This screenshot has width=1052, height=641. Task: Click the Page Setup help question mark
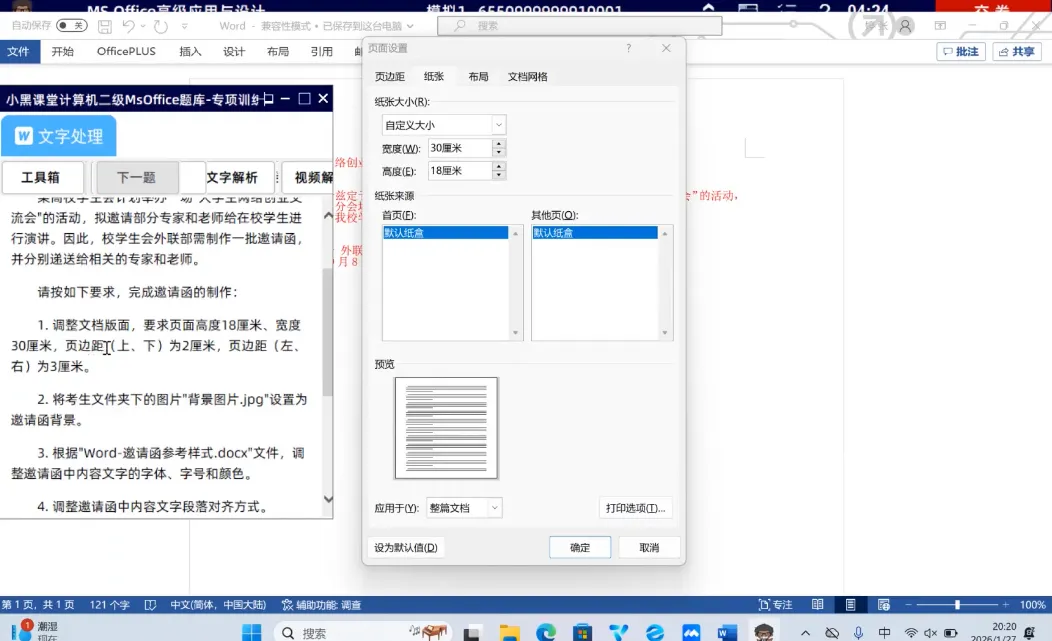[x=629, y=48]
